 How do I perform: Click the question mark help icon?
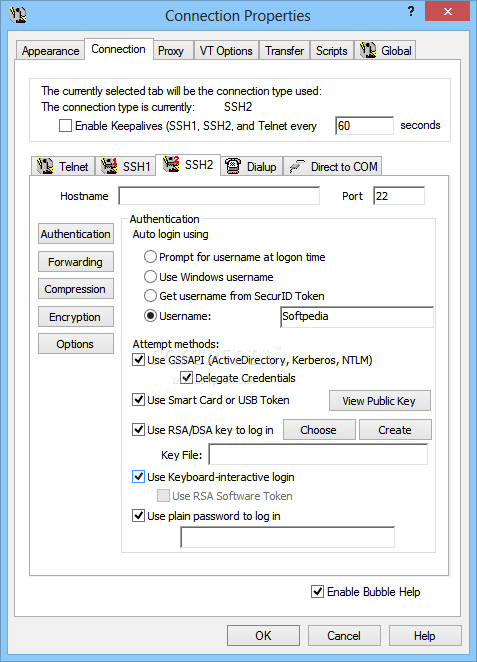411,12
